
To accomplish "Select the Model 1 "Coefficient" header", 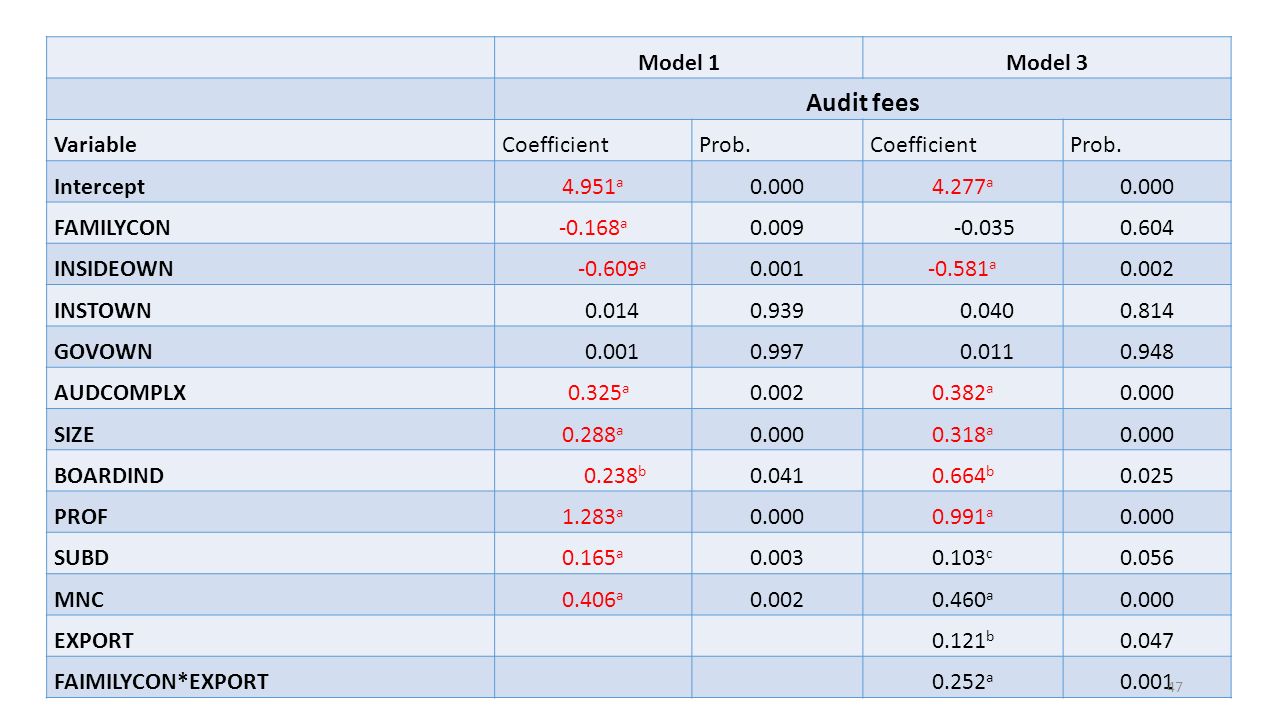I will pyautogui.click(x=555, y=145).
